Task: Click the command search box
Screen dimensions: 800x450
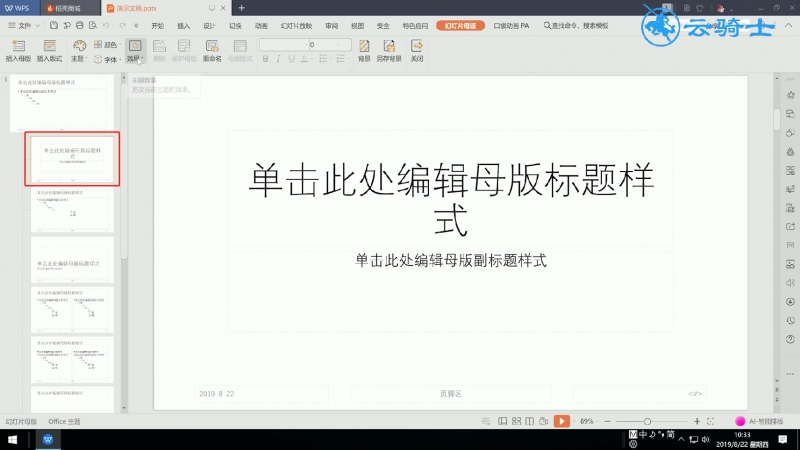Action: pyautogui.click(x=577, y=26)
